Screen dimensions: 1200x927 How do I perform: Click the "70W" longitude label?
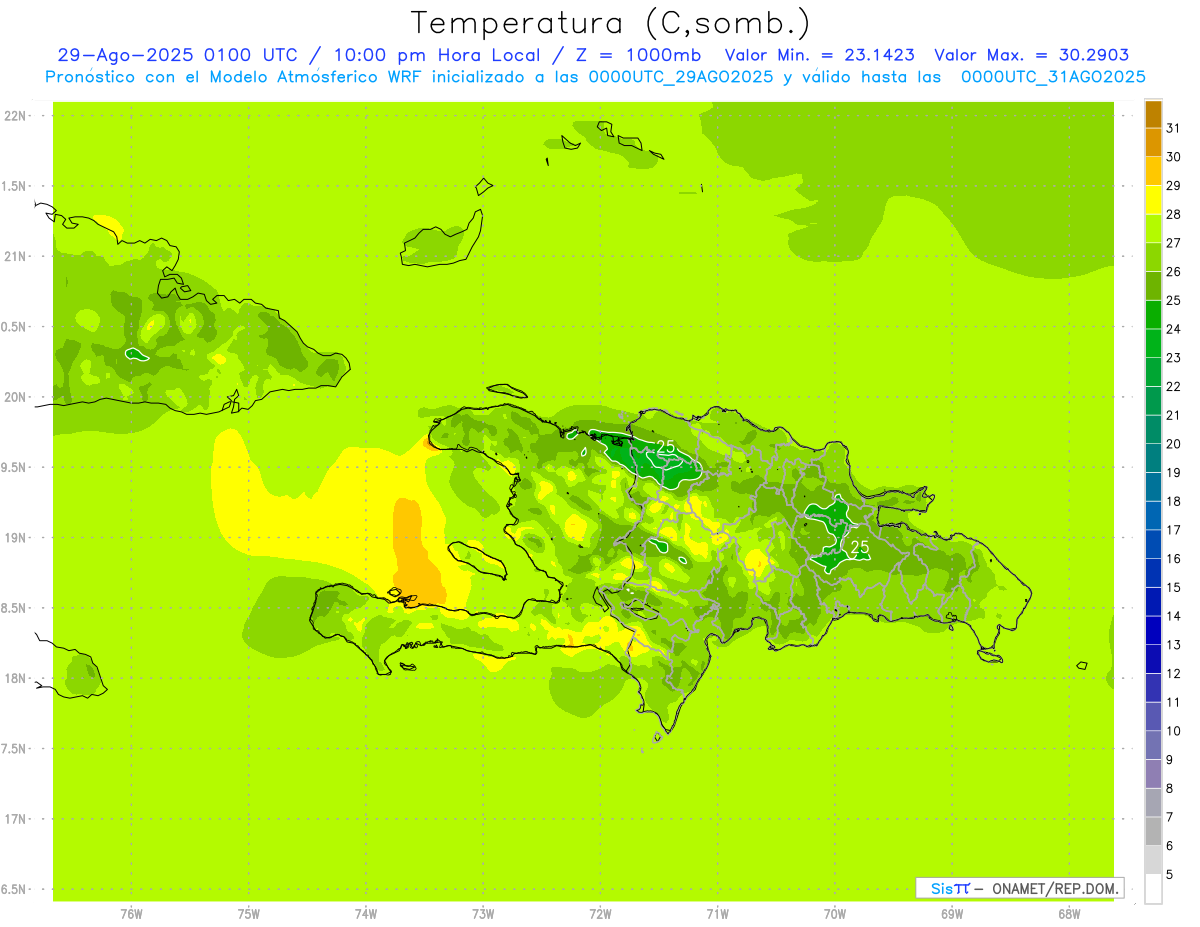834,914
